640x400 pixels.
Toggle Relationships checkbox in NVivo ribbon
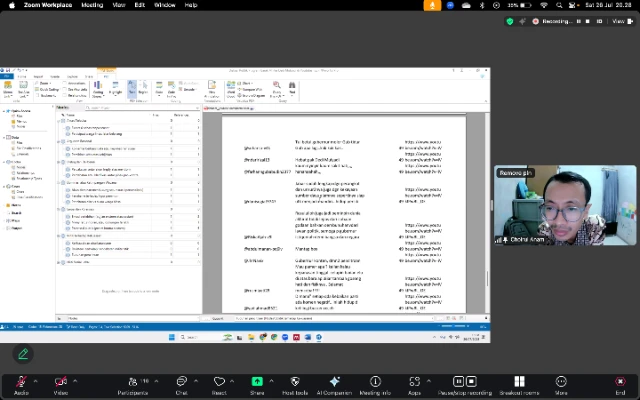[65, 96]
